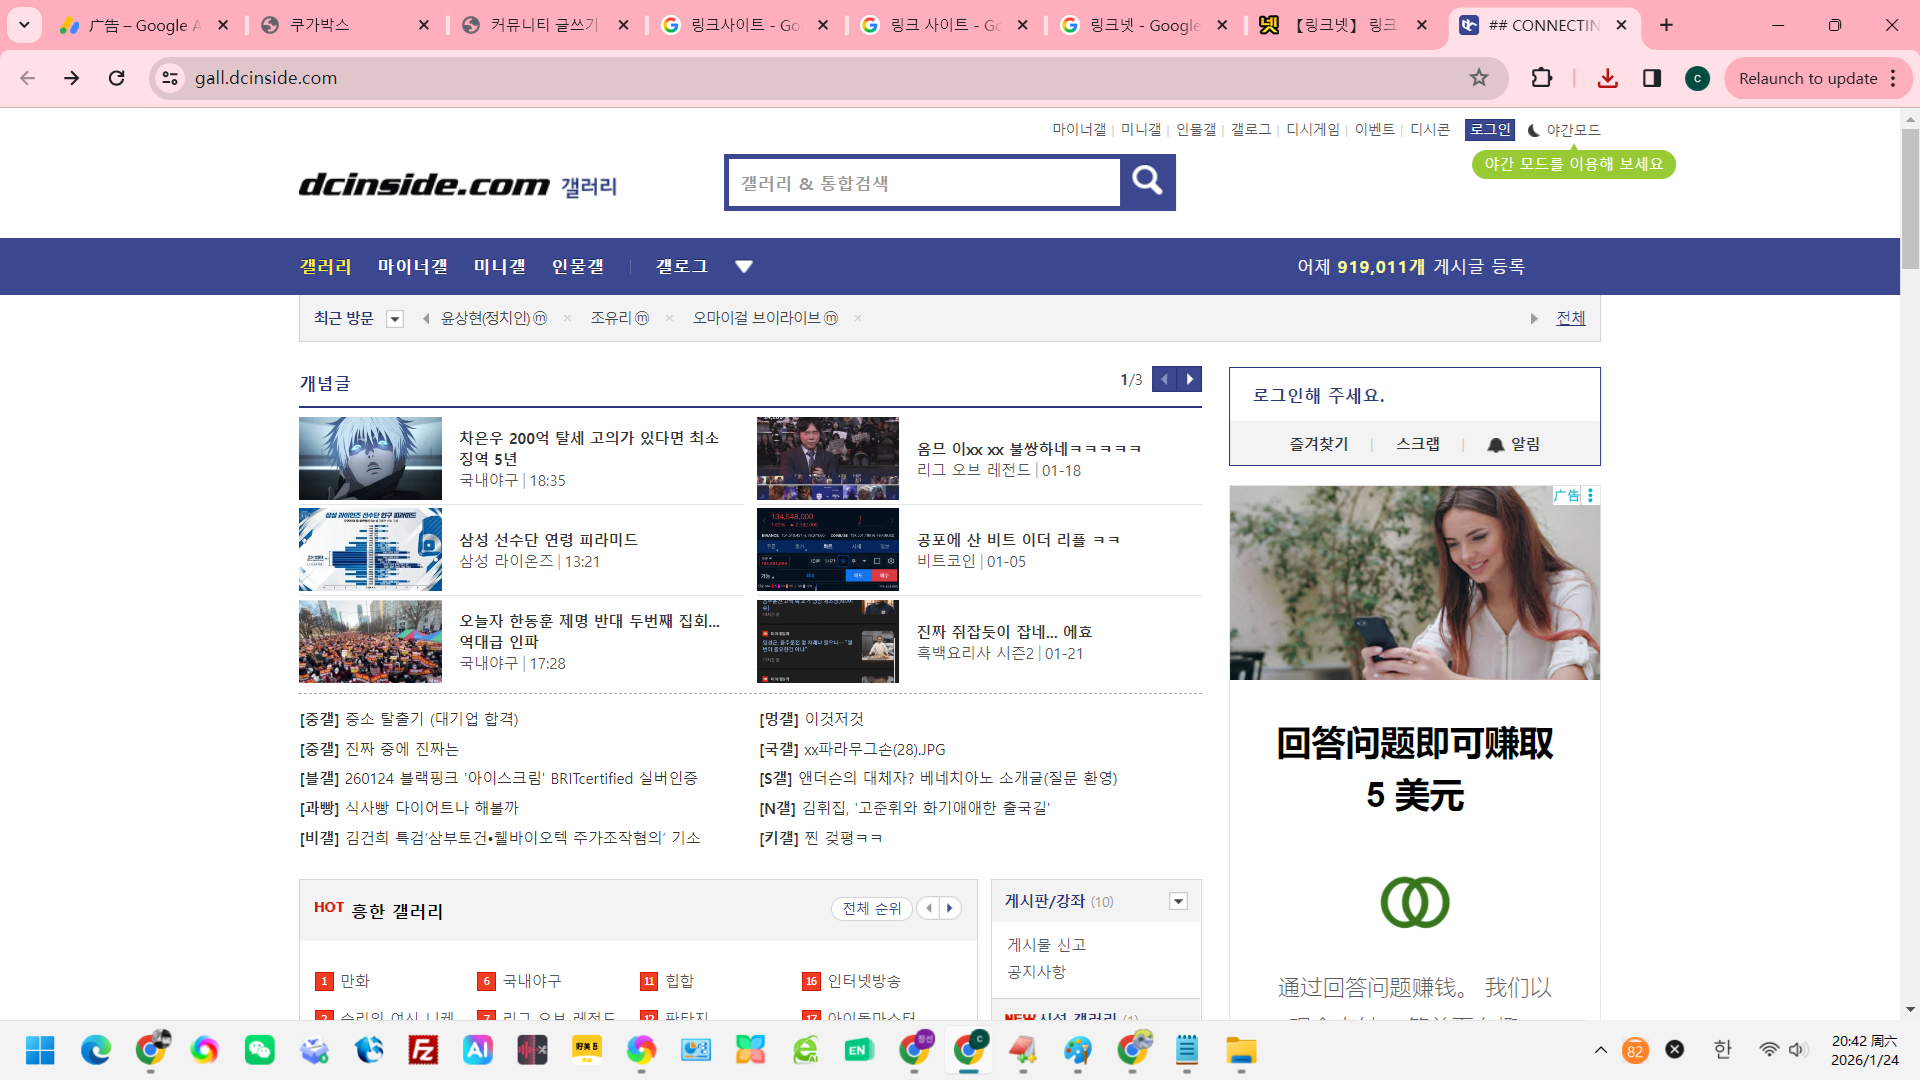Click the magnifier search icon

point(1147,181)
